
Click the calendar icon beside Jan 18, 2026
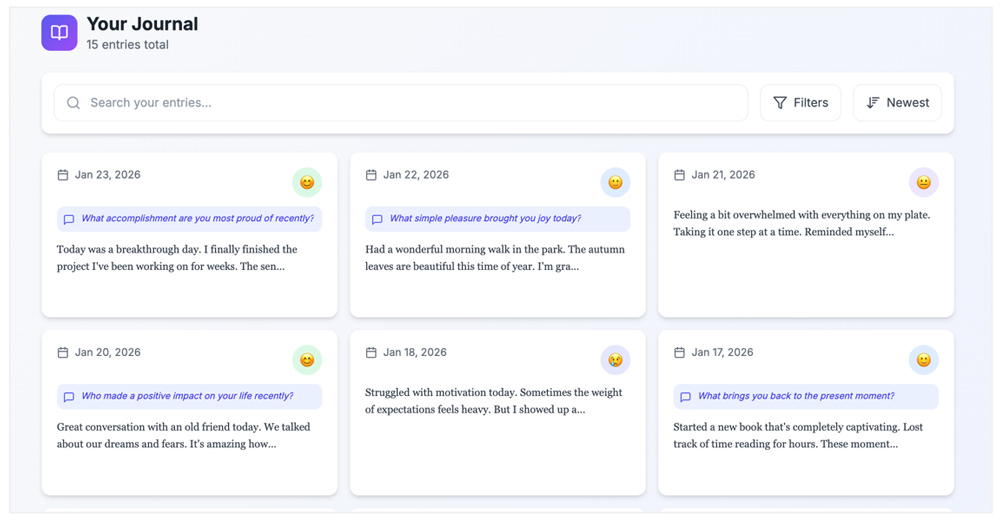click(x=371, y=353)
